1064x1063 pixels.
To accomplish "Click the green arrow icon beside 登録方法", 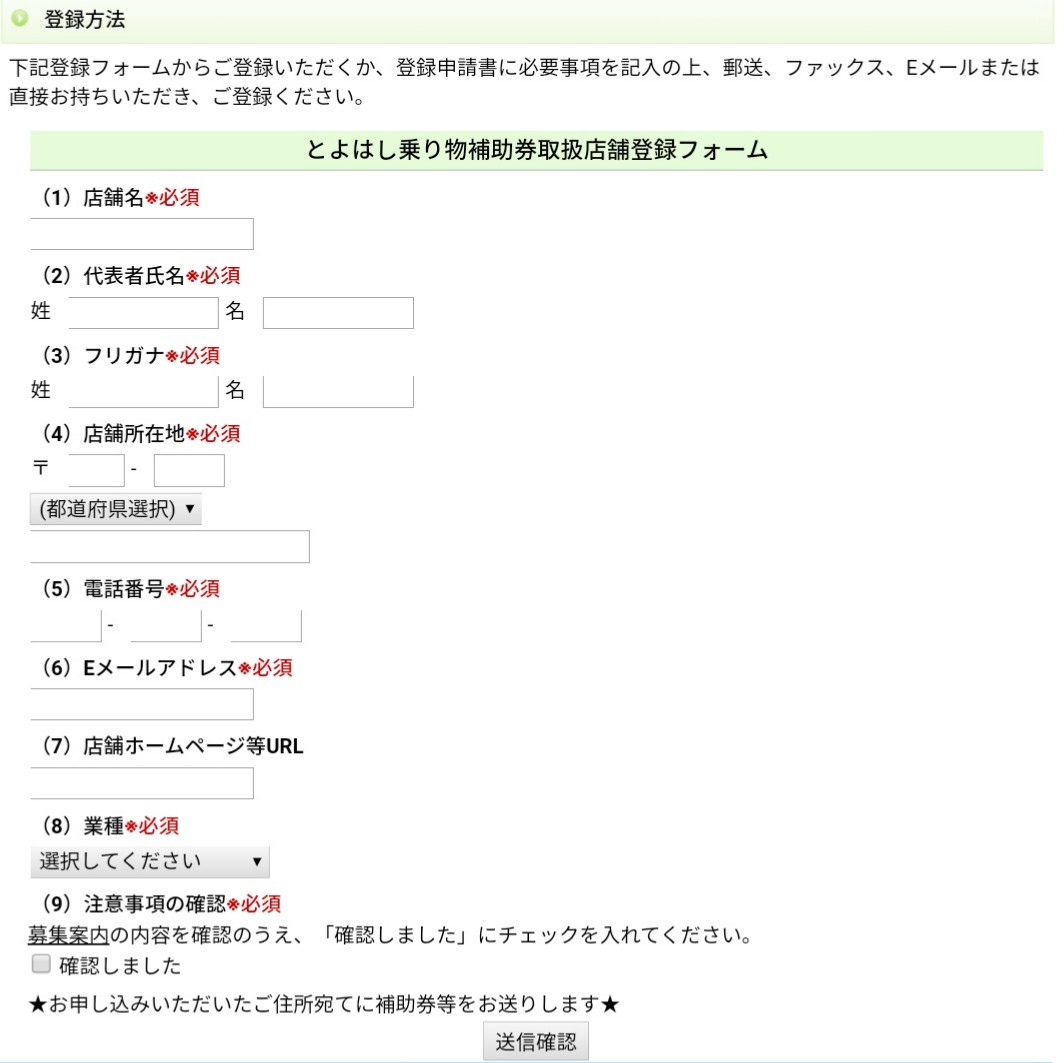I will (20, 18).
